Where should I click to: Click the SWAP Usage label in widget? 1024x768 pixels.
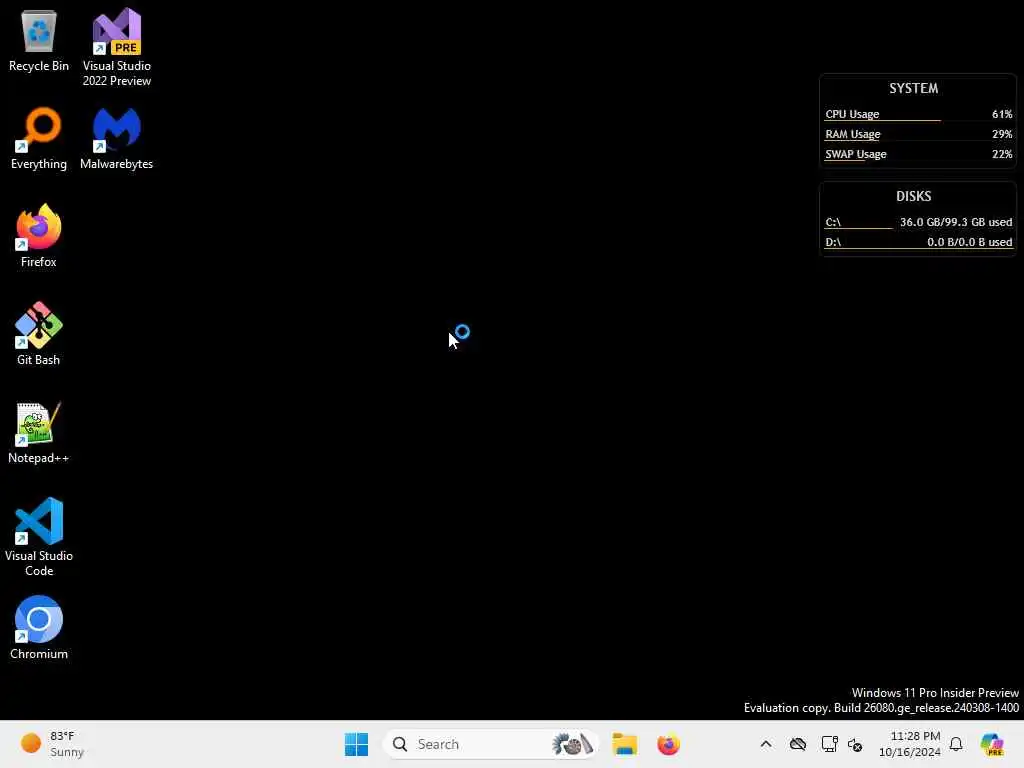pyautogui.click(x=856, y=154)
